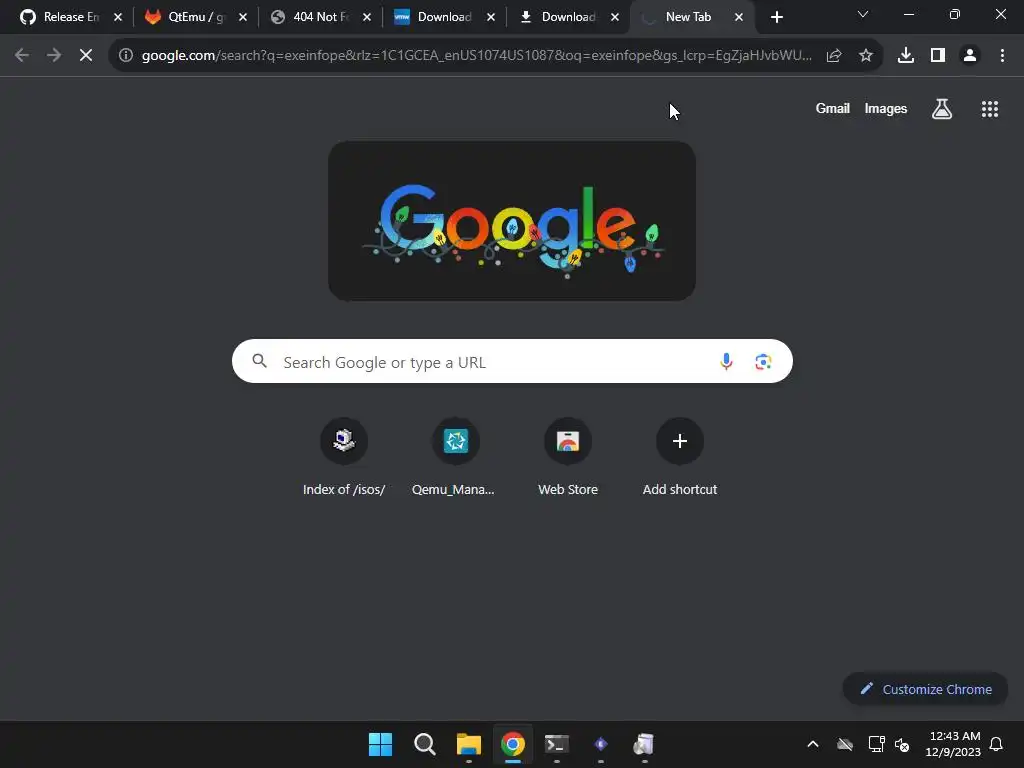Click the address bar URL
1024x768 pixels.
point(476,56)
